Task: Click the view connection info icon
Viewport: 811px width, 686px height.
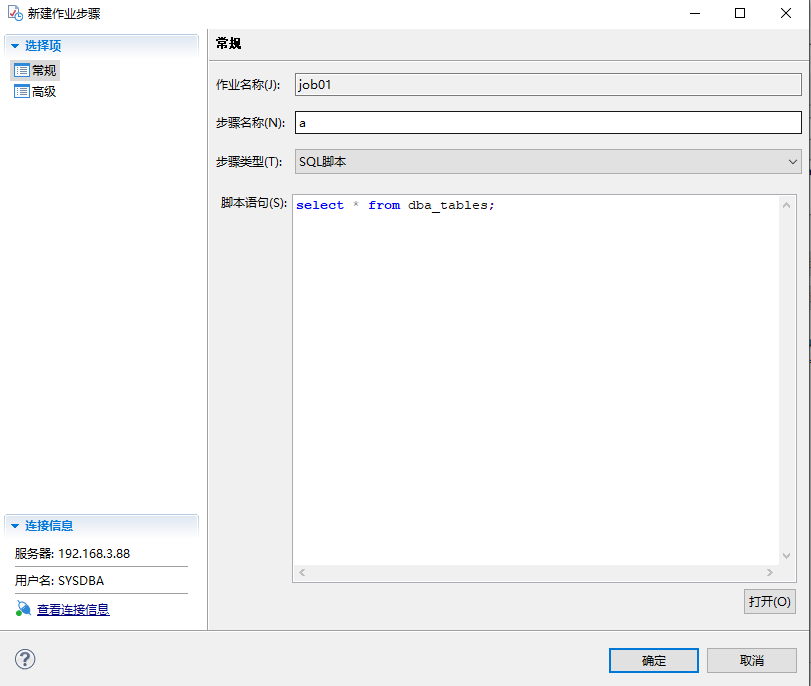Action: (23, 609)
